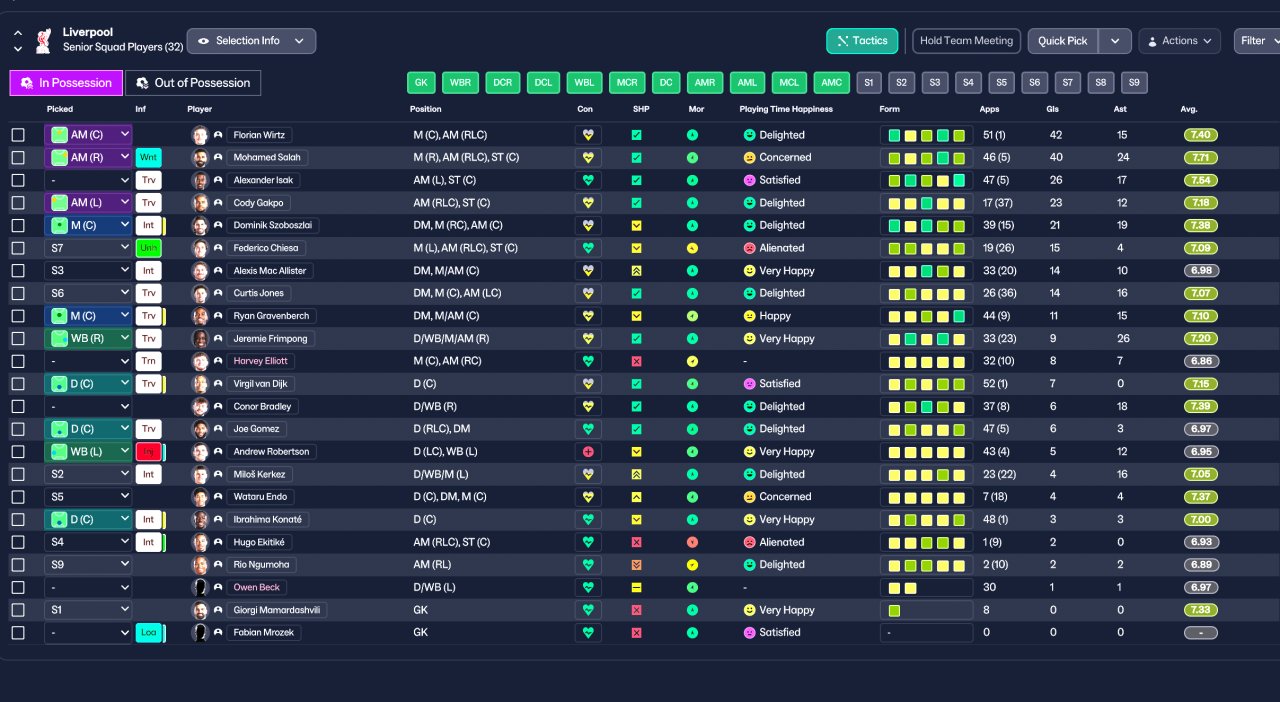Open the Selection Info dropdown
This screenshot has width=1280, height=702.
click(x=251, y=41)
